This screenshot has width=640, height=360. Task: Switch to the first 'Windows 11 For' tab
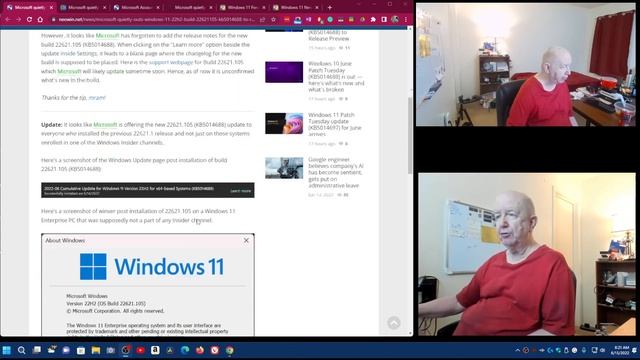242,7
